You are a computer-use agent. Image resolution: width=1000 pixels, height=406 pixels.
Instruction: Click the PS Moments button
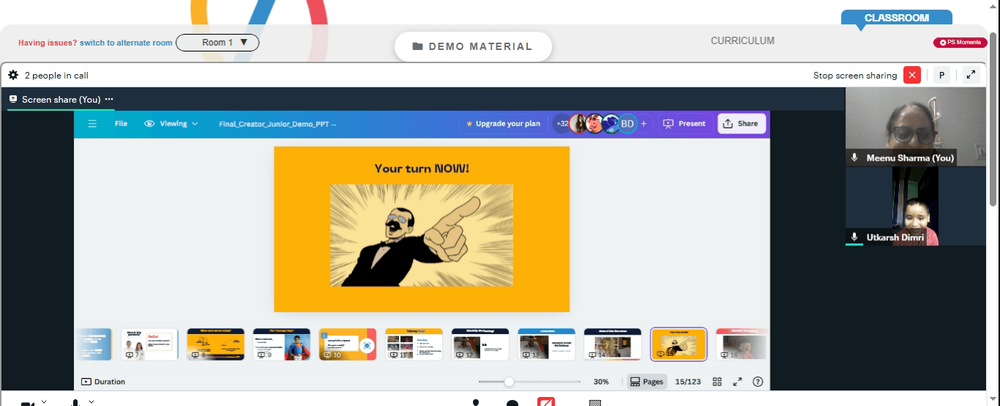pos(960,43)
